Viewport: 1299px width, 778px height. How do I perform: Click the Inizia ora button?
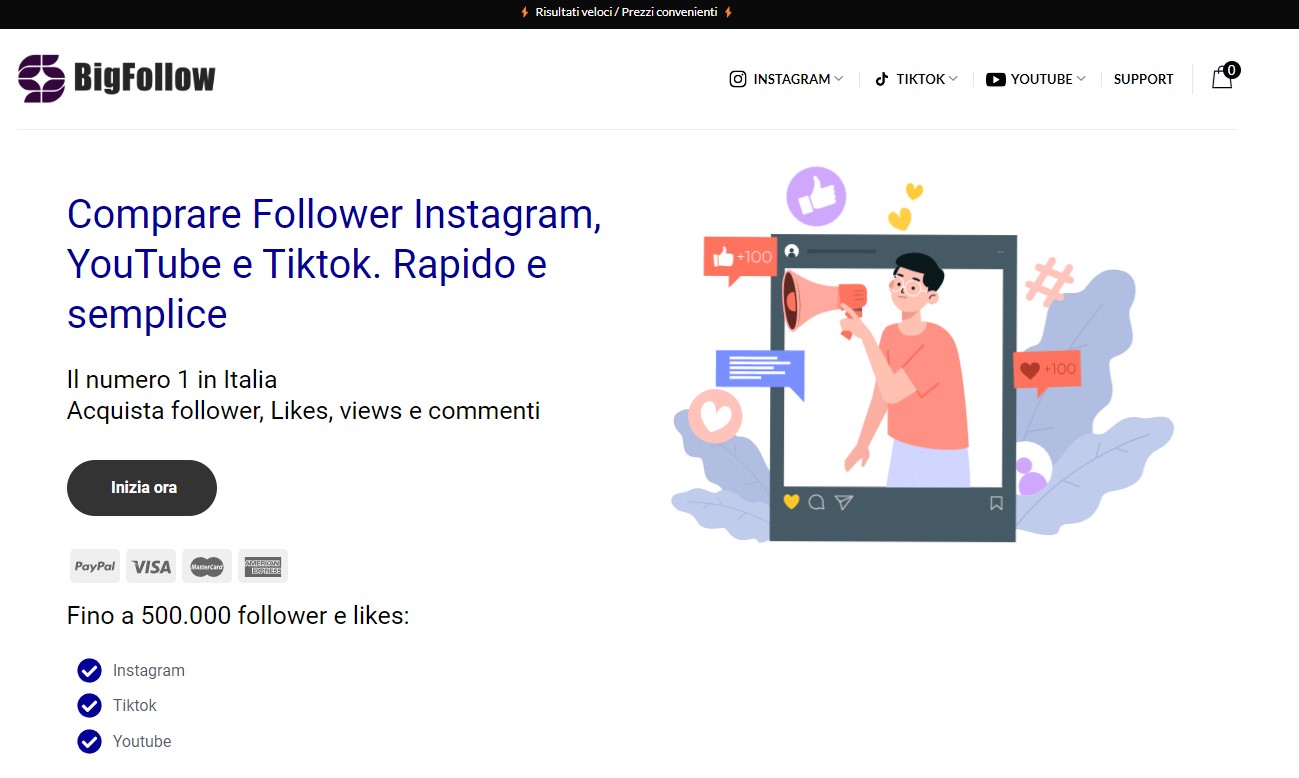pos(141,488)
